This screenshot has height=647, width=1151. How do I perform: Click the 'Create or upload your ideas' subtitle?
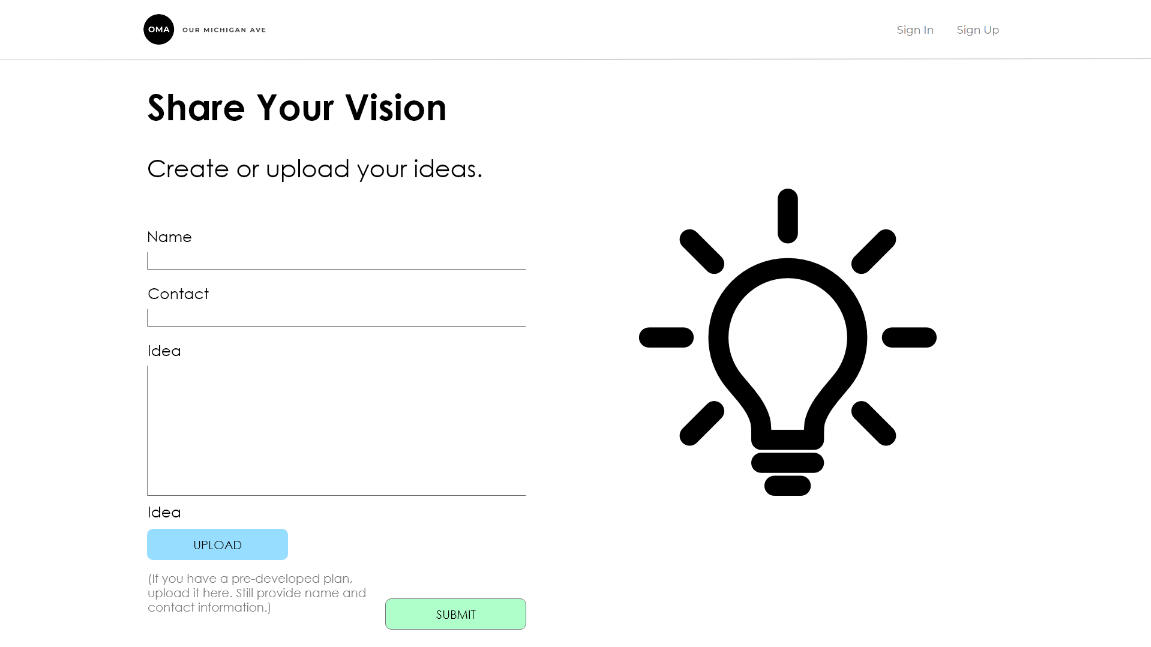(x=314, y=169)
